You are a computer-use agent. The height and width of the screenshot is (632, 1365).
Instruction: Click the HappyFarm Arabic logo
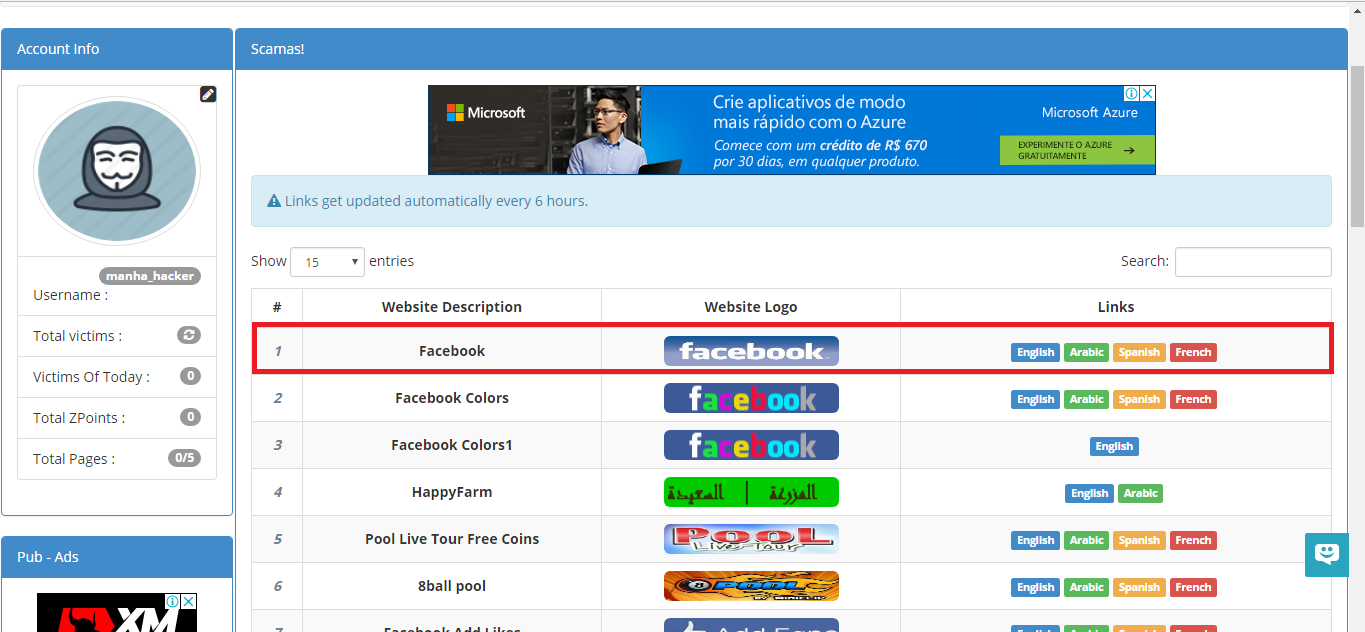pos(751,492)
